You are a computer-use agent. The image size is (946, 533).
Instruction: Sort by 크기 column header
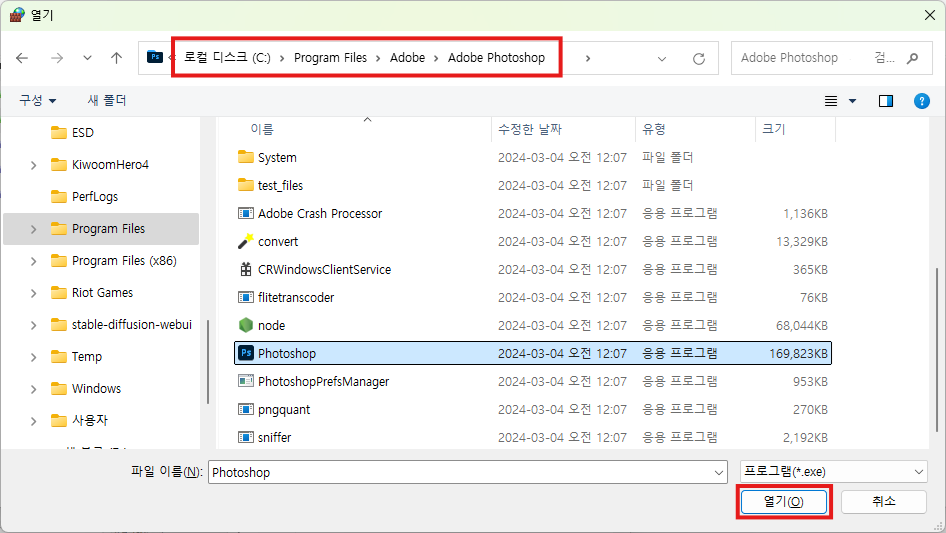[x=773, y=129]
